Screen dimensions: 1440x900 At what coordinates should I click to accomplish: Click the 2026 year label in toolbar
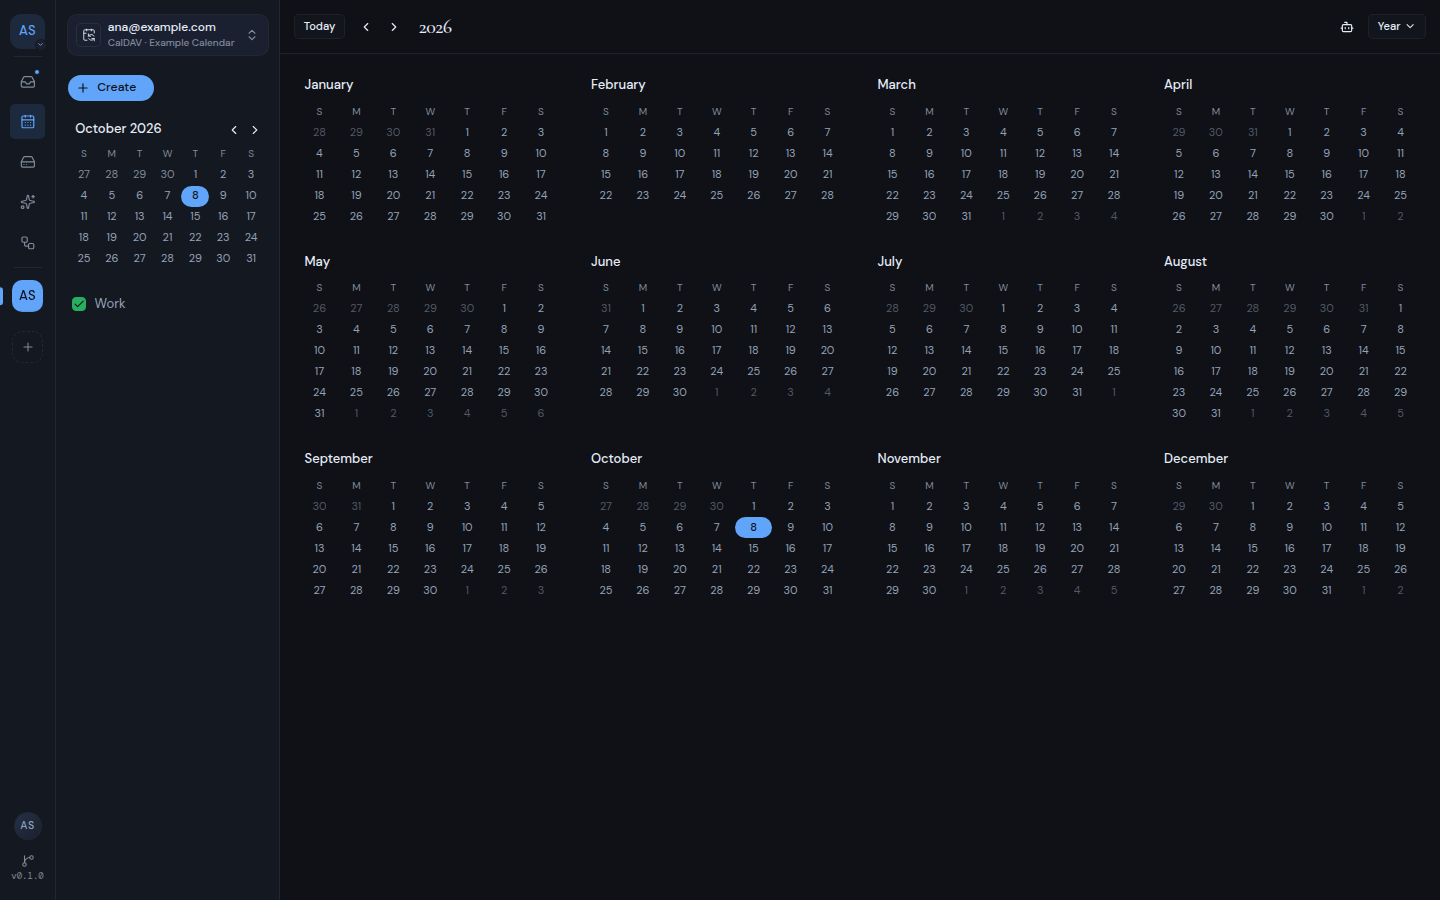pyautogui.click(x=435, y=28)
